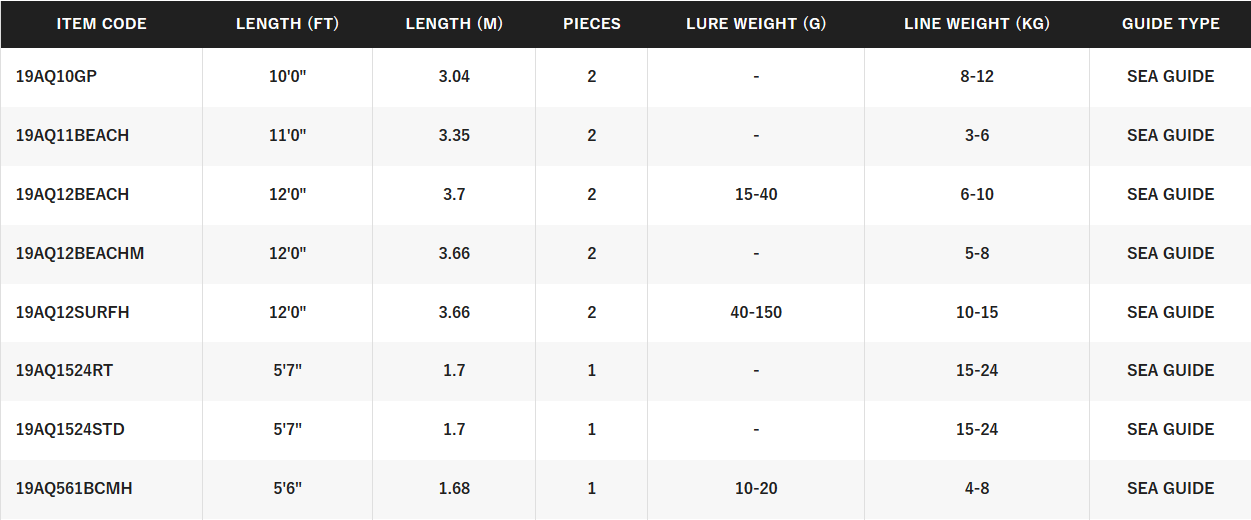
Task: Click the LINE WEIGHT (KG) header
Action: click(977, 24)
